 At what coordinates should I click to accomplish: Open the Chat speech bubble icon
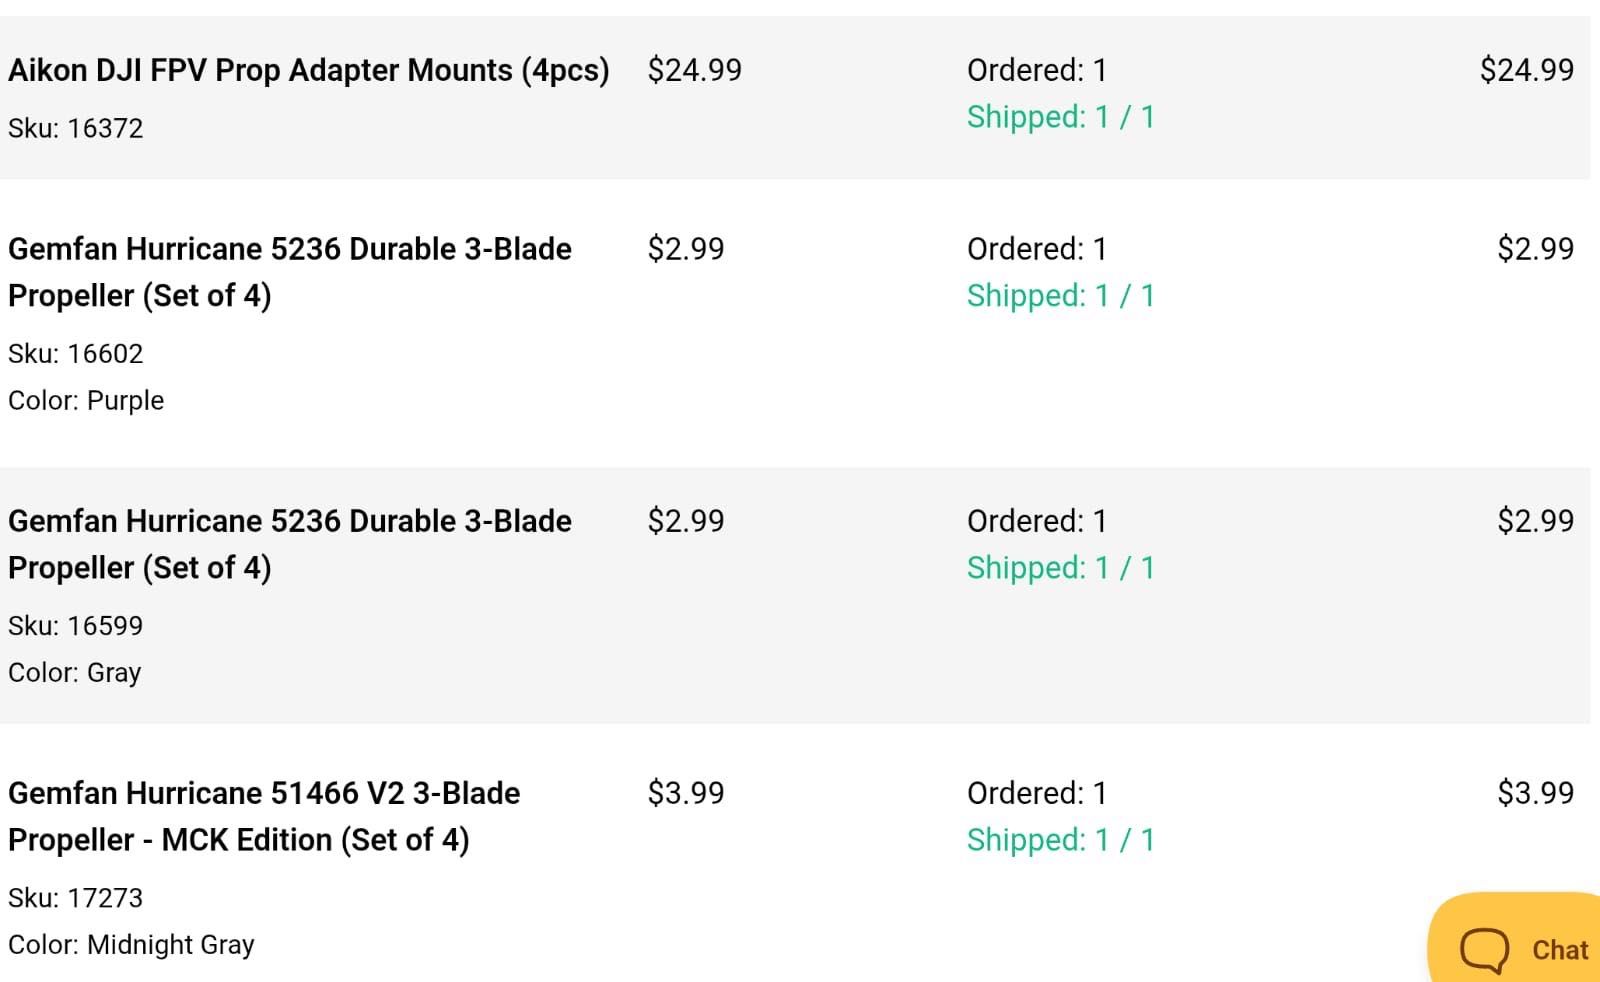tap(1485, 949)
